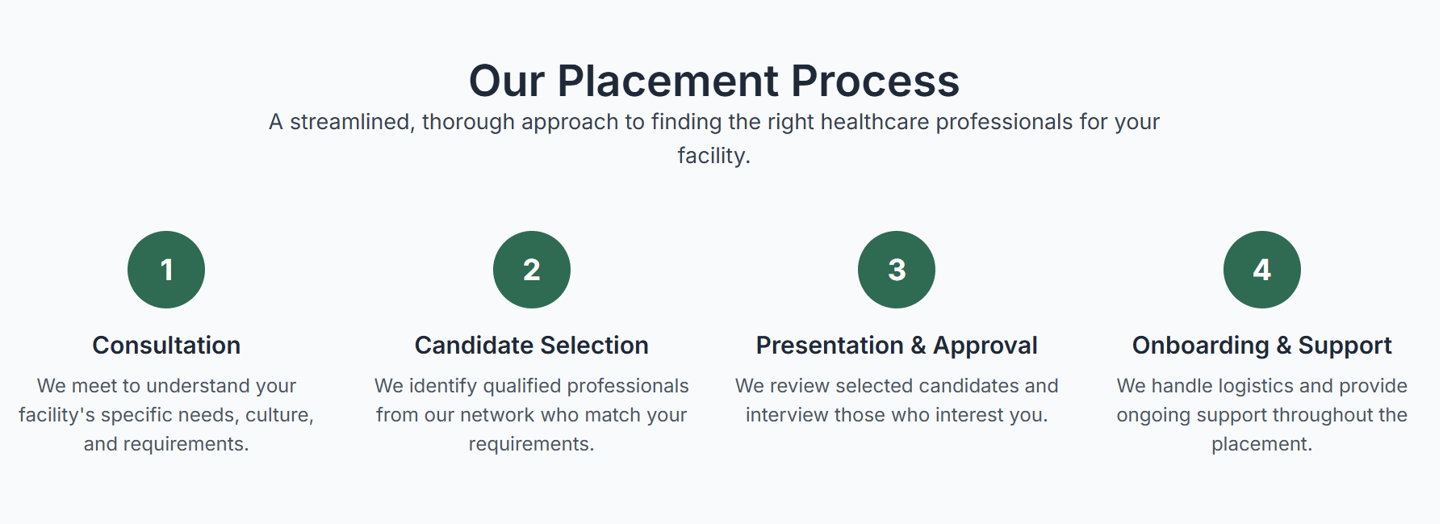This screenshot has height=524, width=1440.
Task: Click the Consultation step heading
Action: (x=166, y=345)
